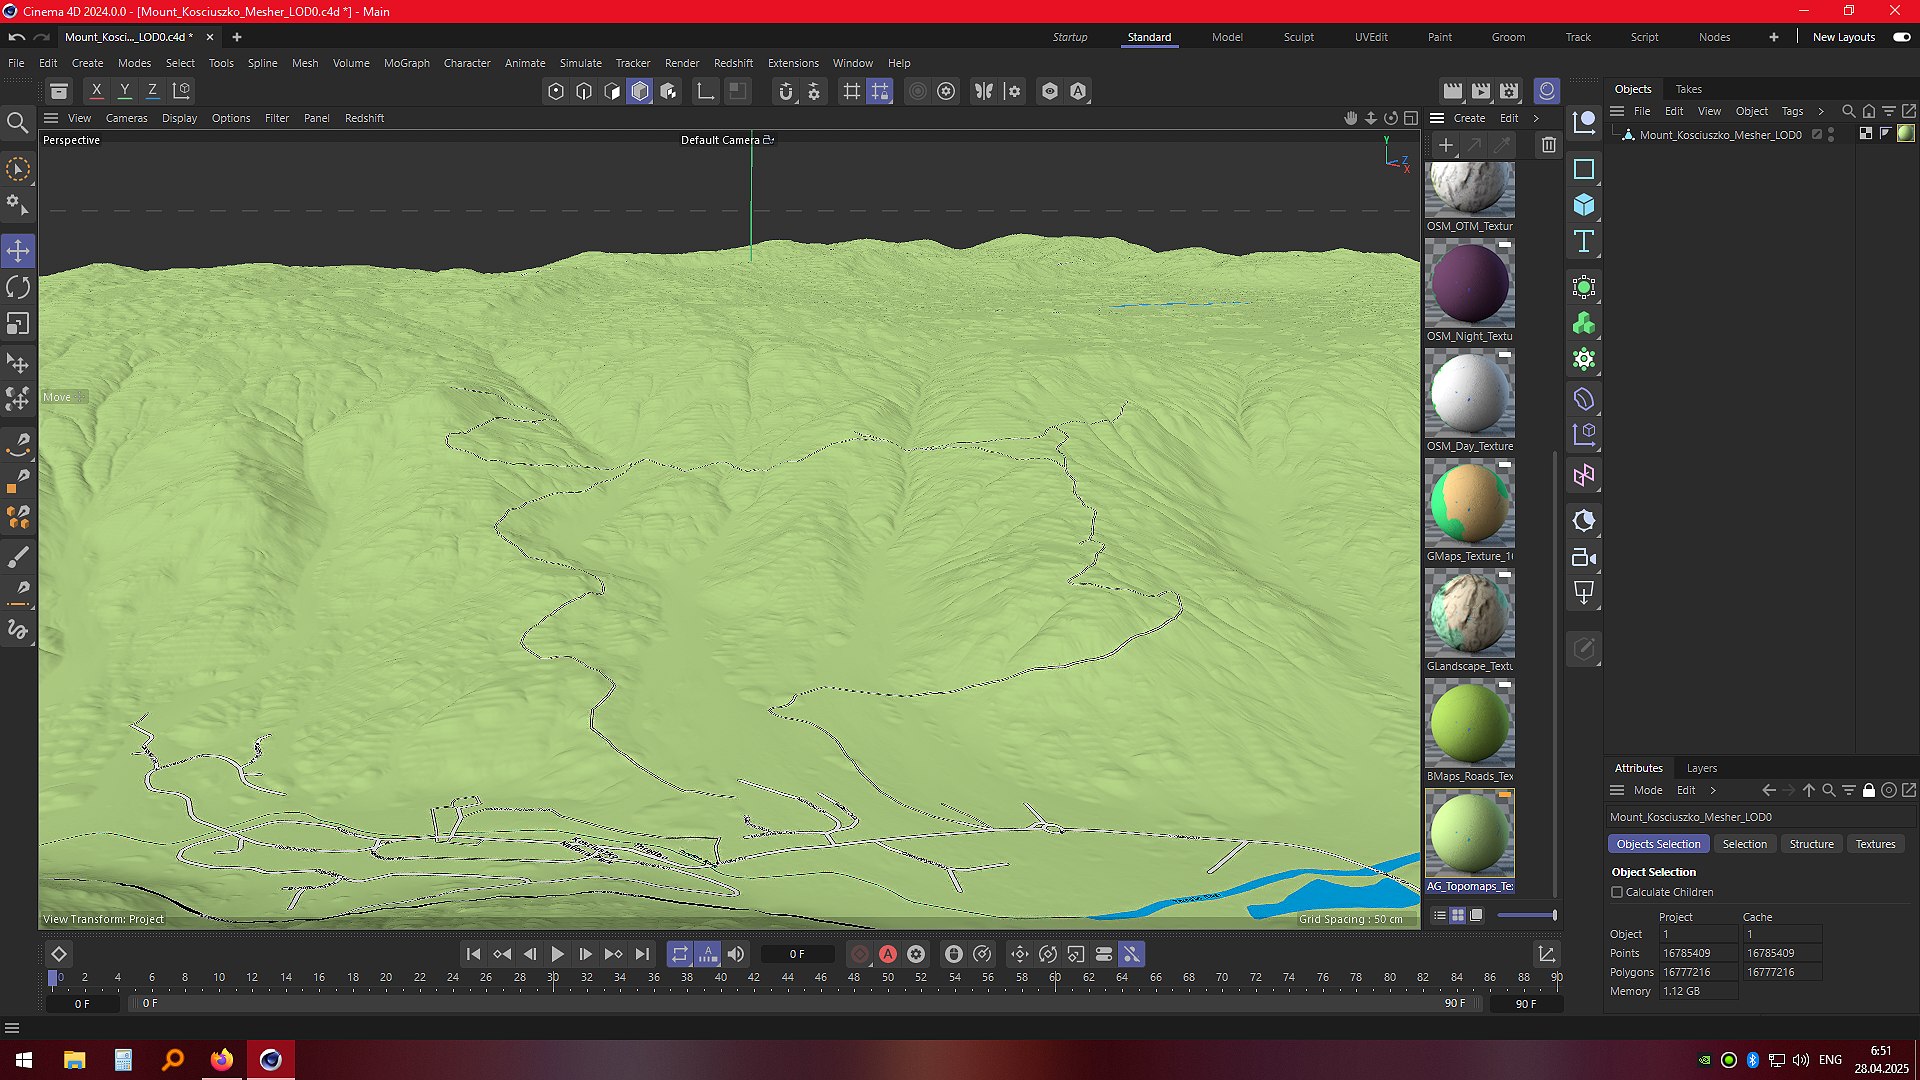The image size is (1920, 1080).
Task: Open Windows Start menu
Action: click(x=24, y=1060)
